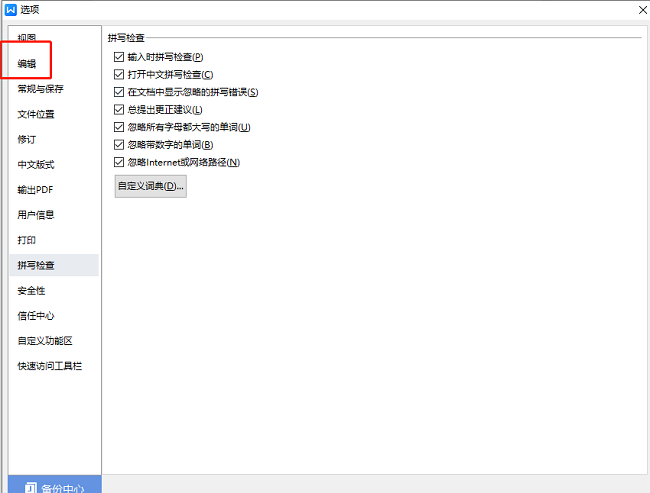
Task: Open the 中文版式 category
Action: click(36, 165)
